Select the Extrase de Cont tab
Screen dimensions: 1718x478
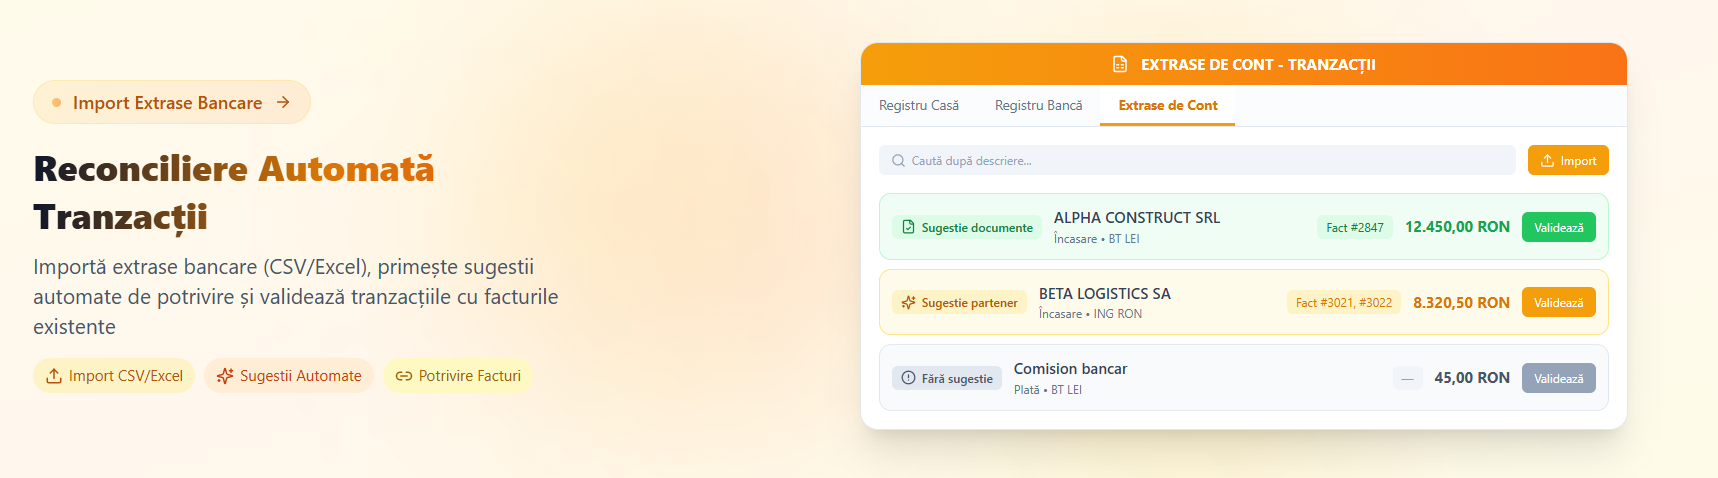[x=1167, y=105]
